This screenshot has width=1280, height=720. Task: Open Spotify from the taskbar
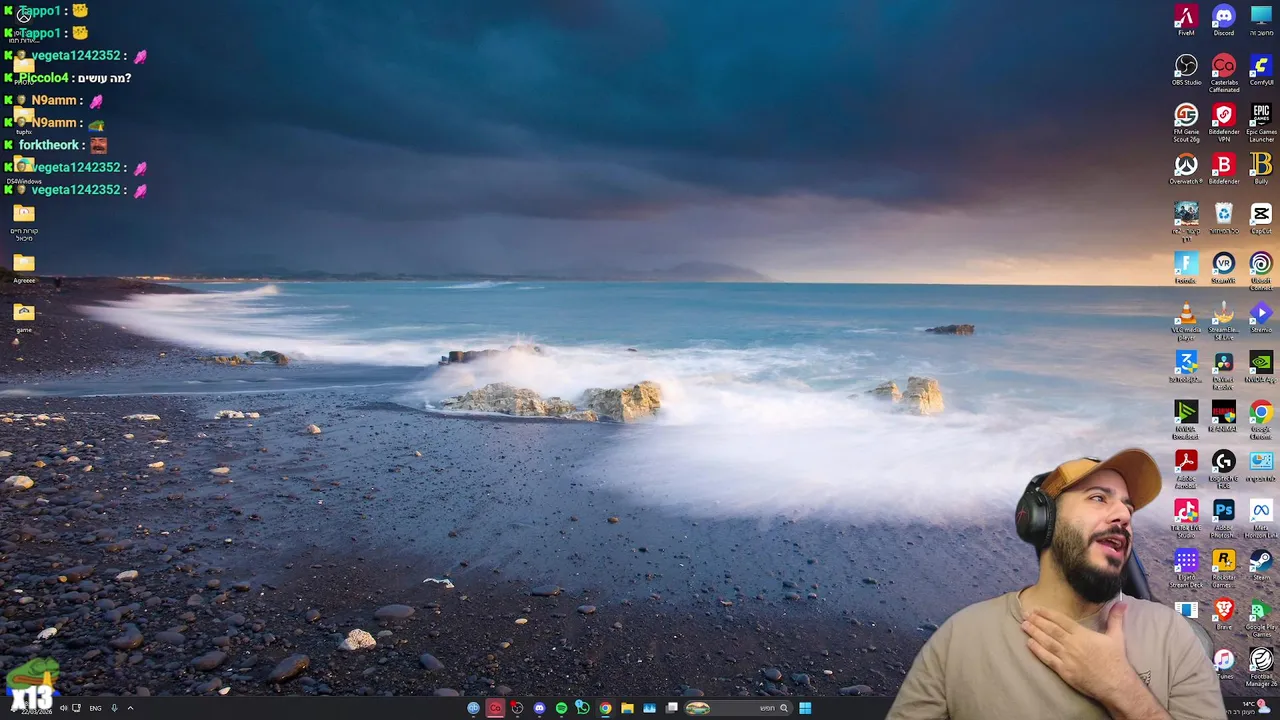[x=561, y=708]
